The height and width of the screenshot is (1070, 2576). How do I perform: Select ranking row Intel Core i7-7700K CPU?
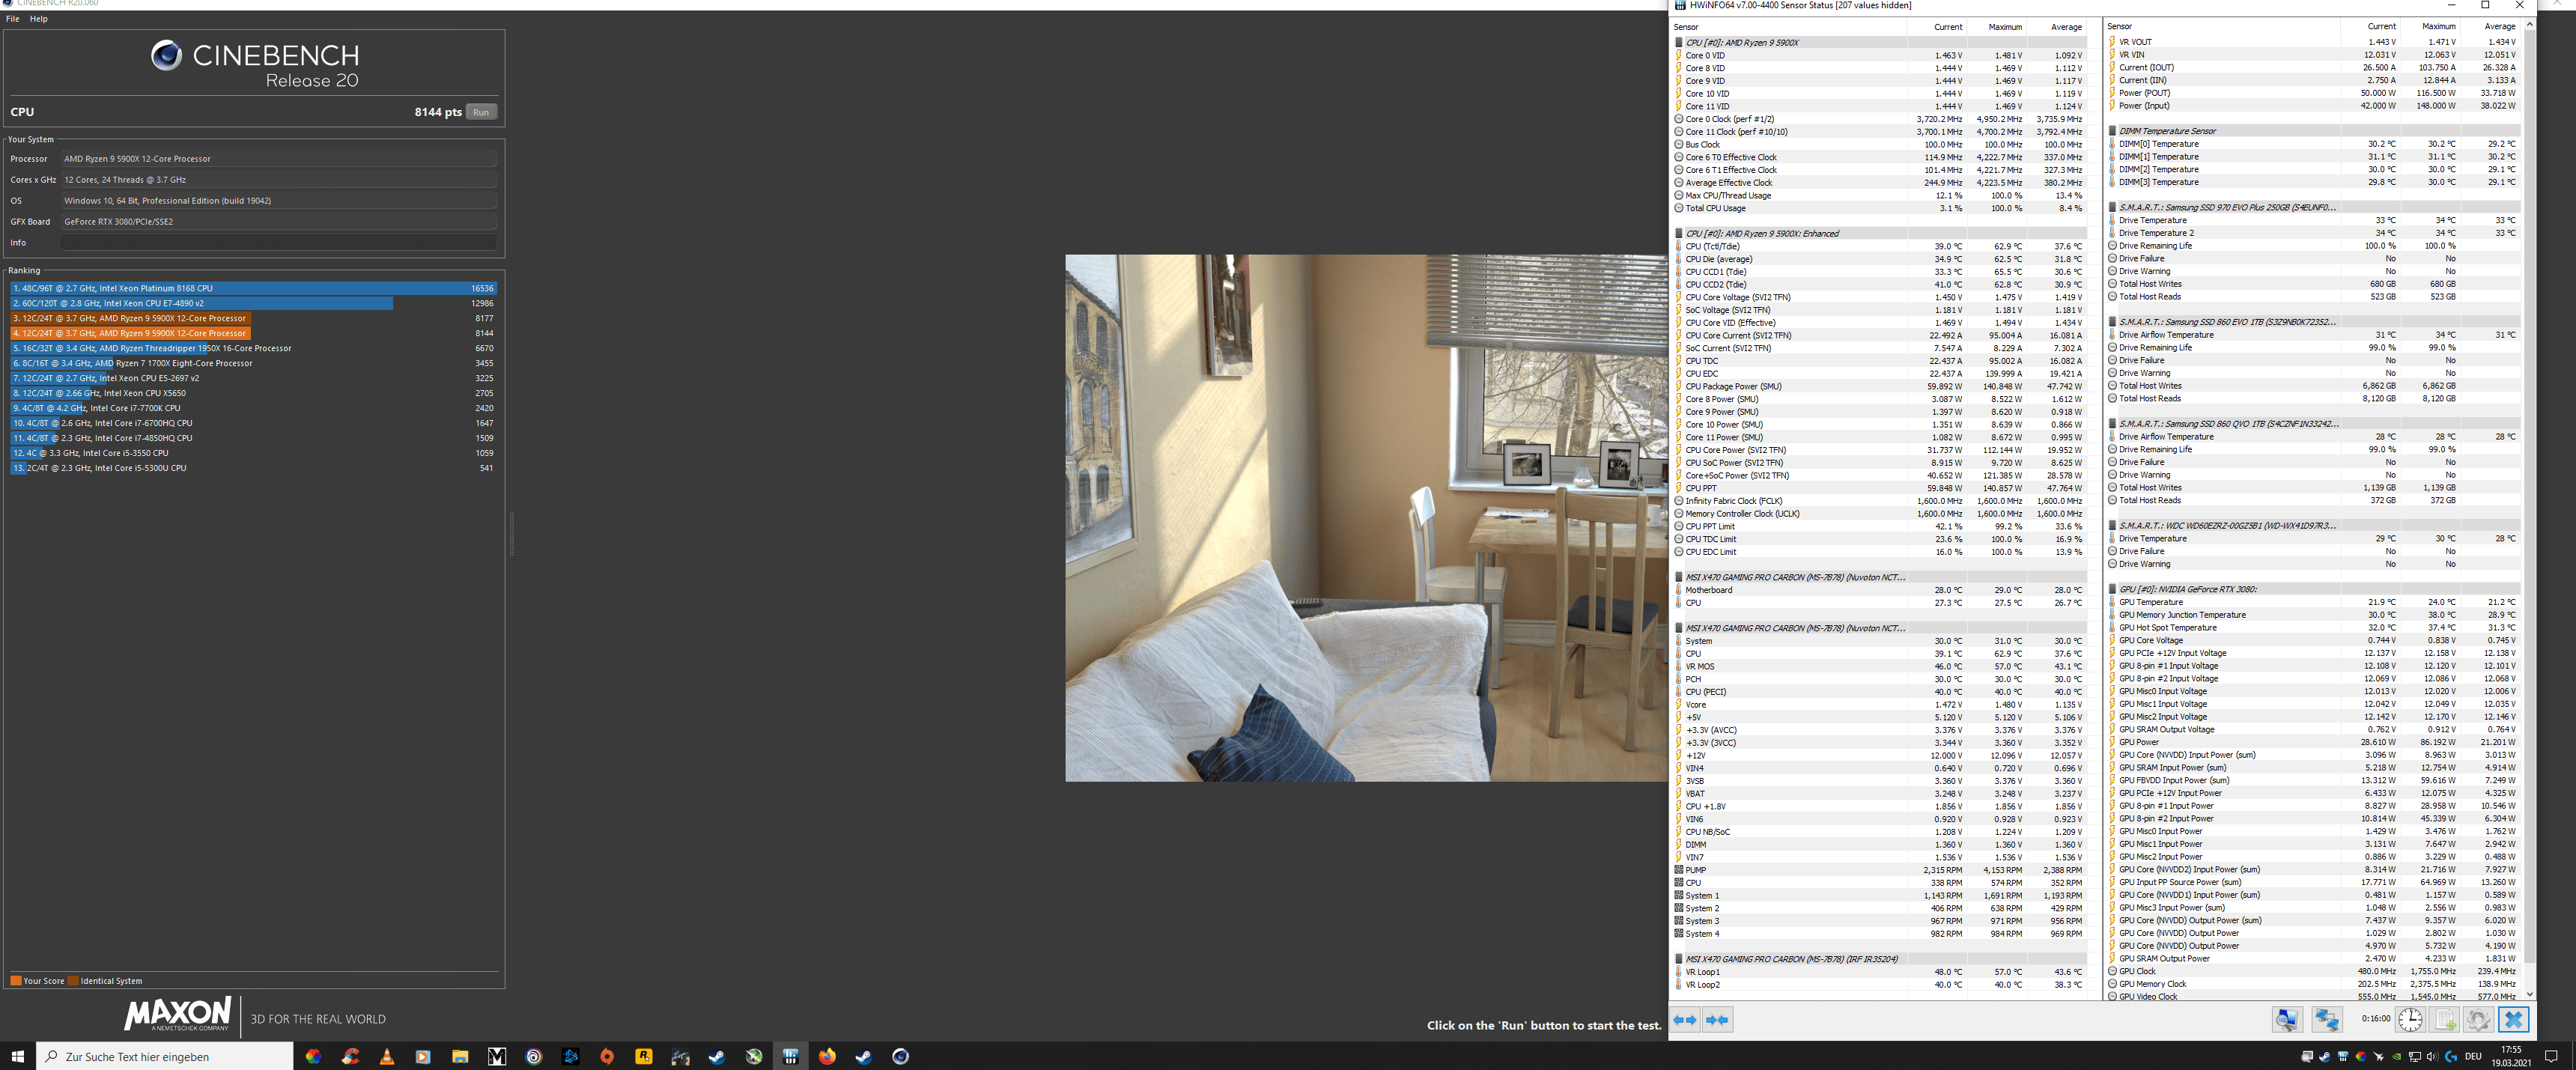pyautogui.click(x=254, y=408)
